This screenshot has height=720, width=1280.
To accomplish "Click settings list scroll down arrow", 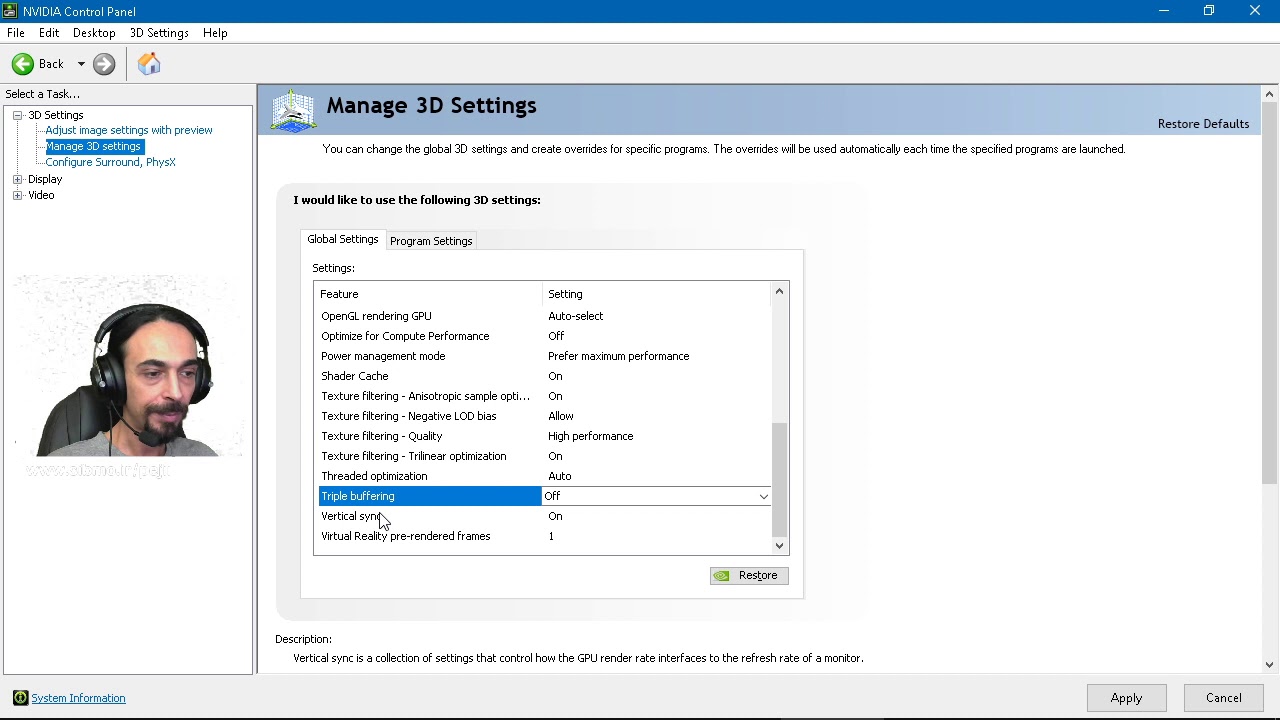I will click(780, 545).
